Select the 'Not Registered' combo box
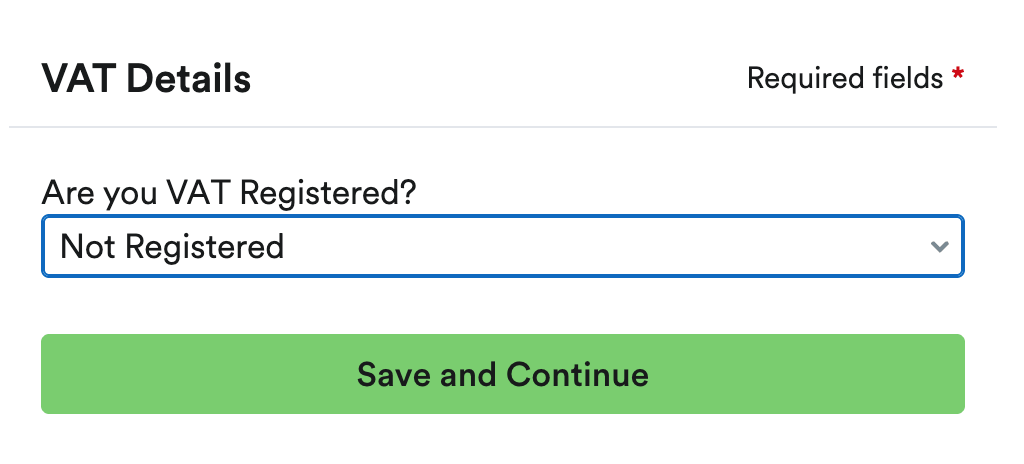Screen dimensions: 1024x464 pos(502,246)
